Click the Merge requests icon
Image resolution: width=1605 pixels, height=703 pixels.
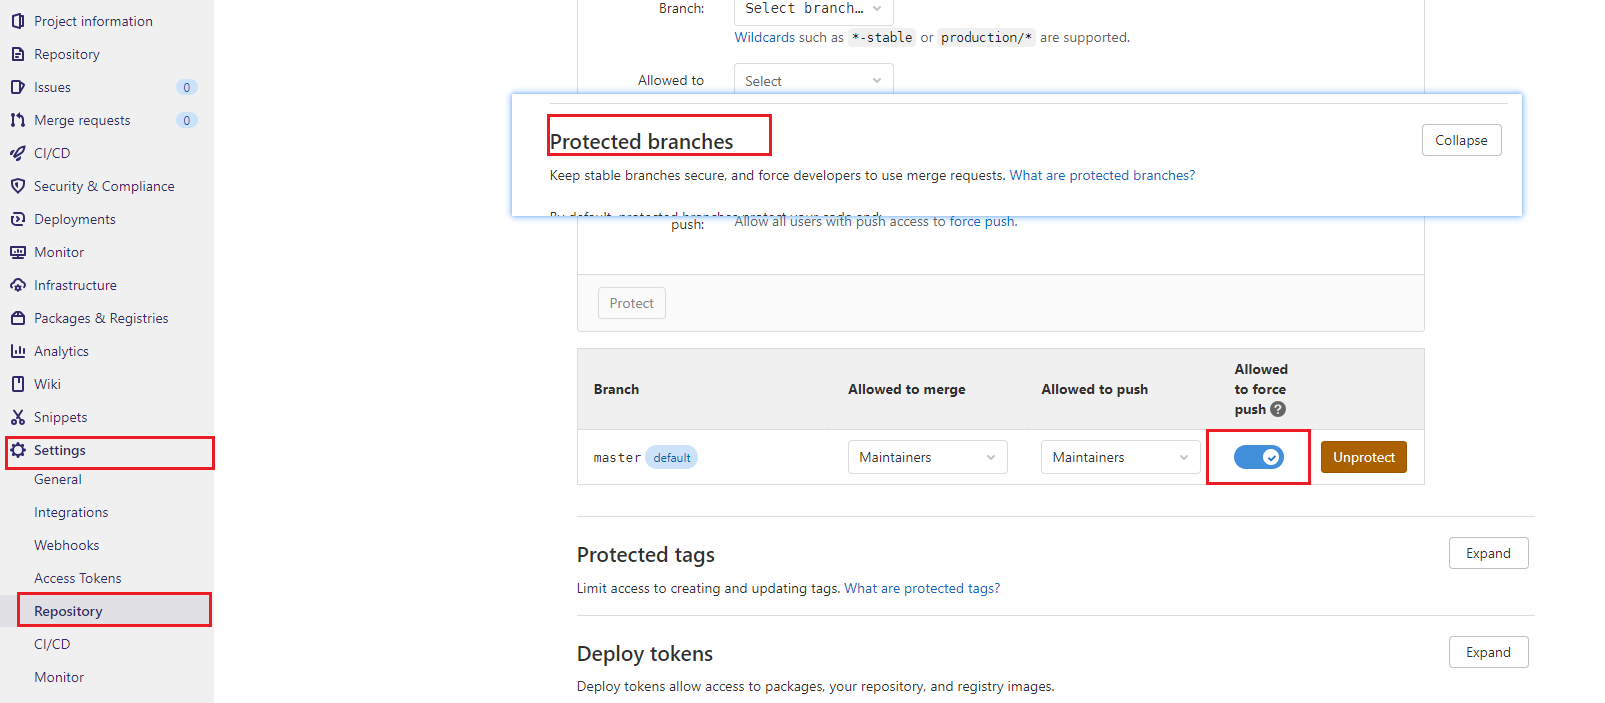[18, 120]
